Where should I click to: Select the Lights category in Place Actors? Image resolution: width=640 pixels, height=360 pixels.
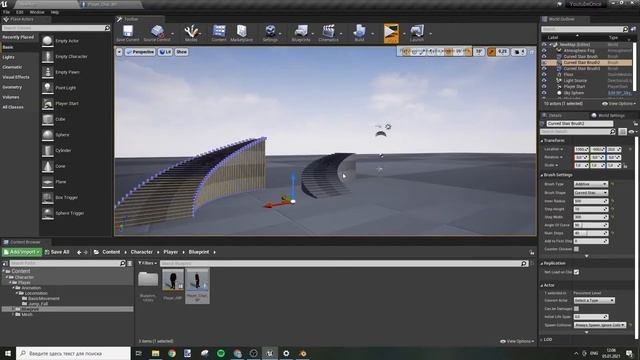tap(8, 57)
